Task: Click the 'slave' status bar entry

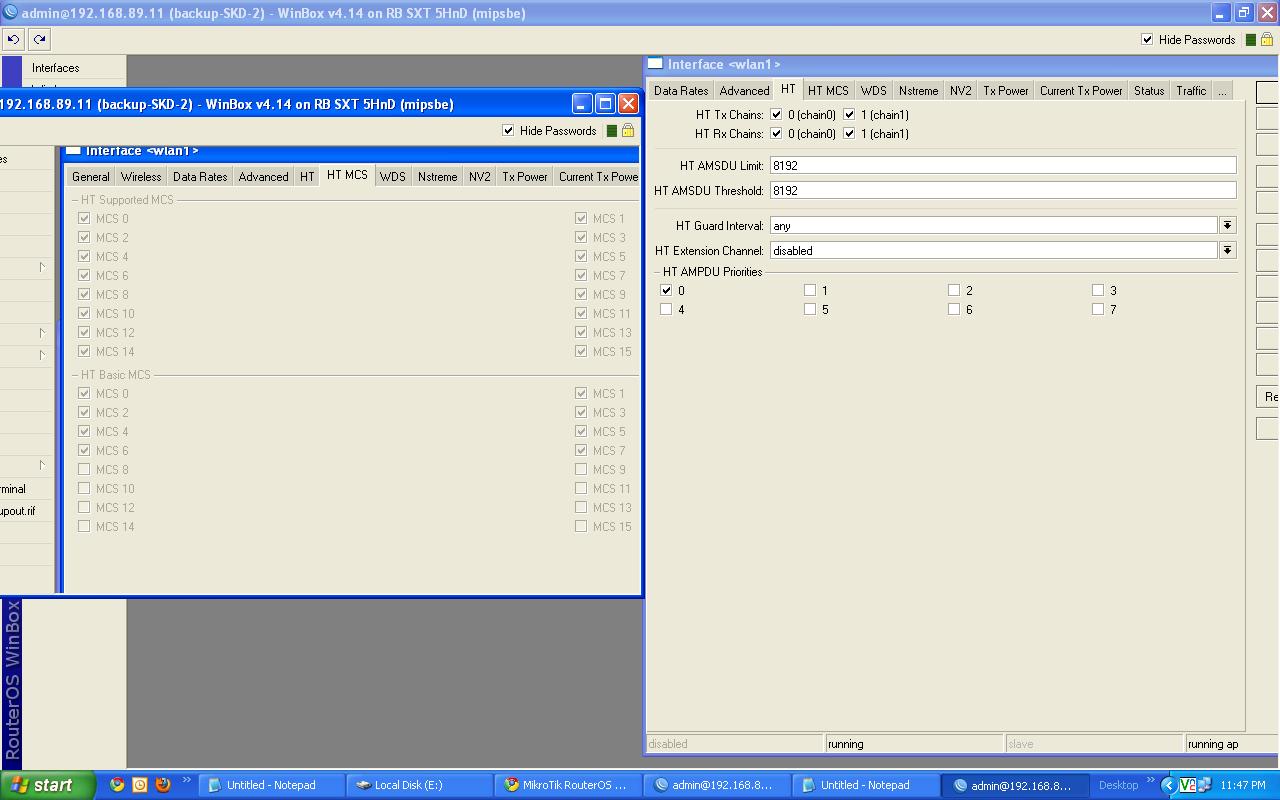Action: 1094,744
